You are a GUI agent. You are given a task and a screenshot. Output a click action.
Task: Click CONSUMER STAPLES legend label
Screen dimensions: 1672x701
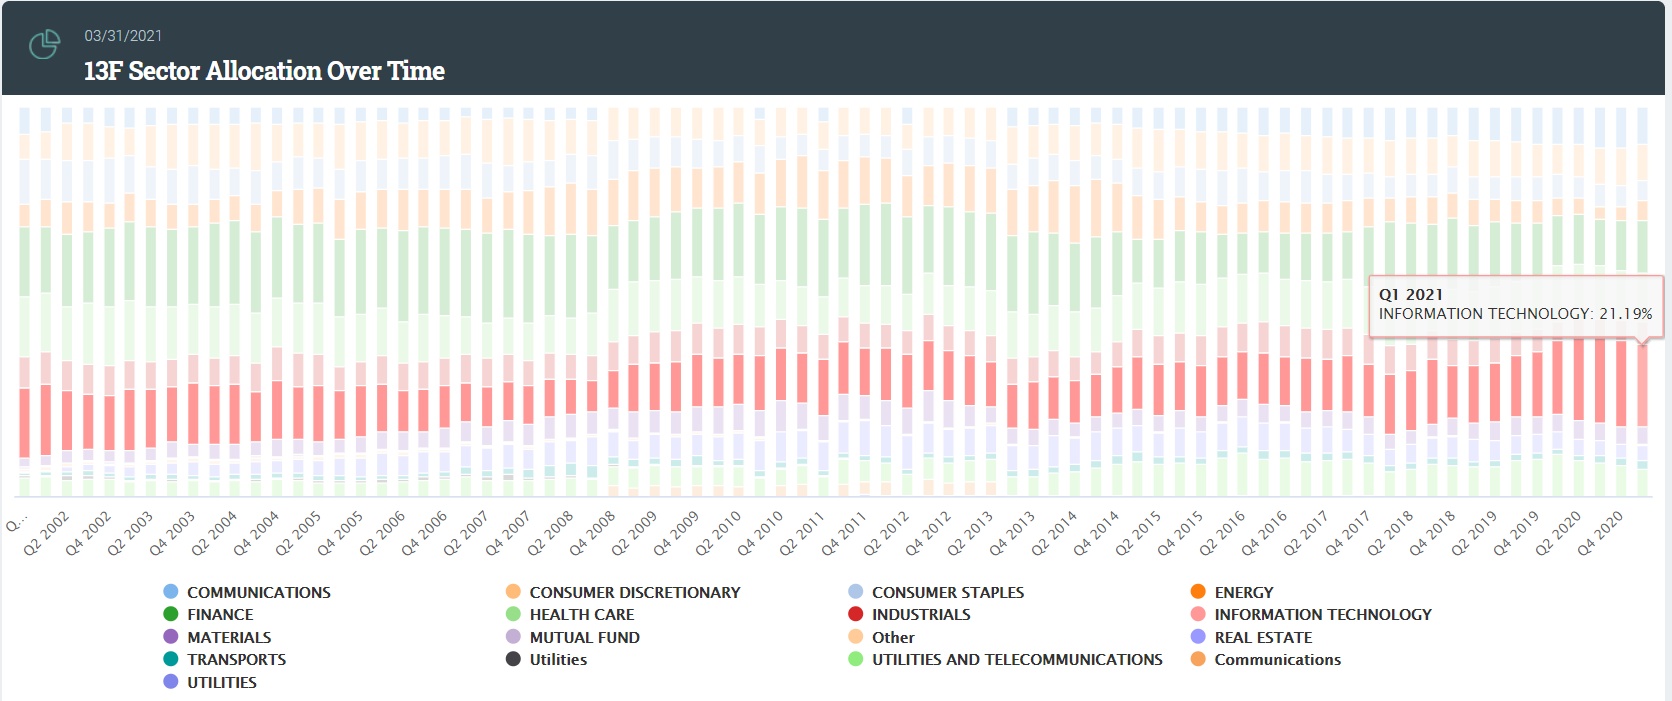(948, 592)
